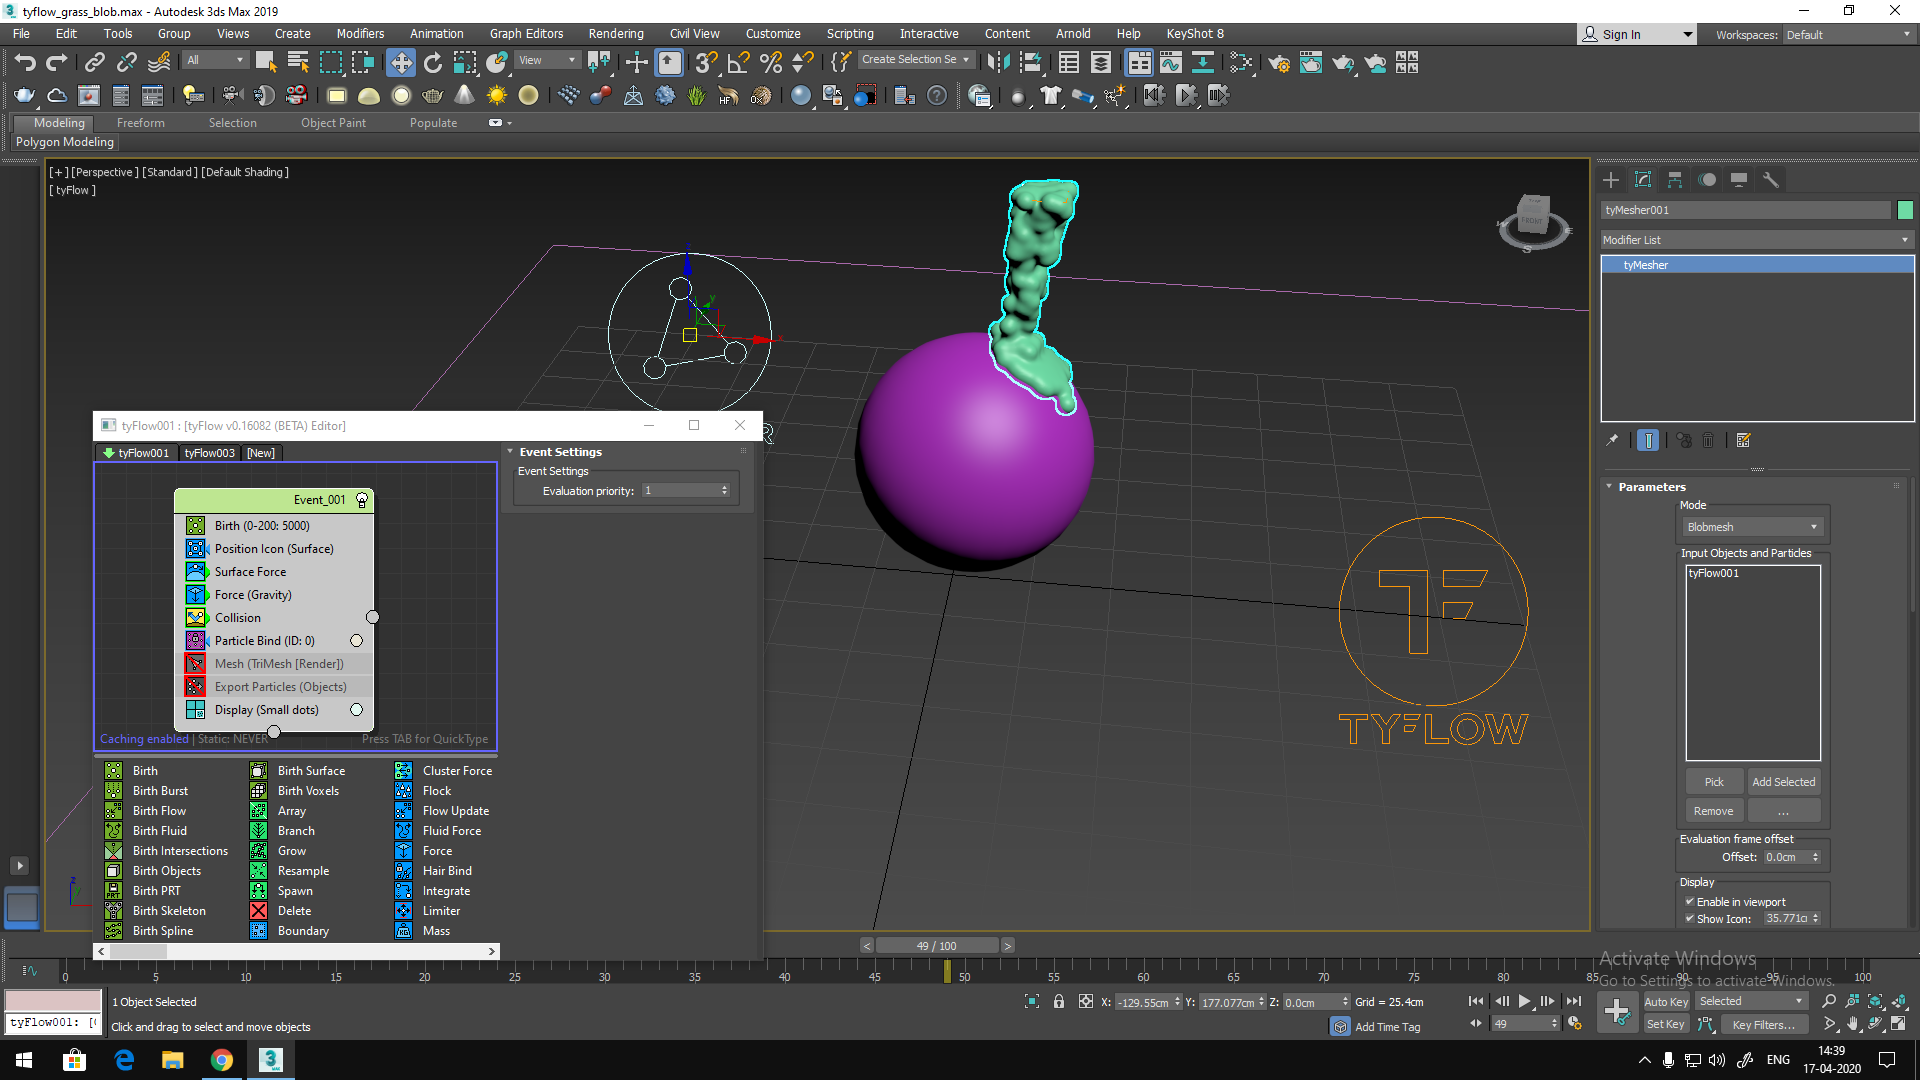Viewport: 1920px width, 1080px height.
Task: Toggle Enable in viewport checkbox
Action: (x=1690, y=902)
